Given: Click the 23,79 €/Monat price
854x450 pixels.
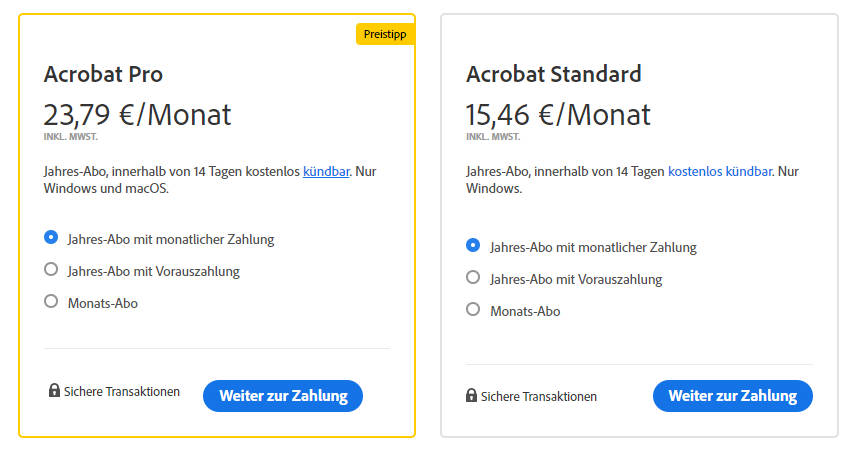Looking at the screenshot, I should 137,114.
